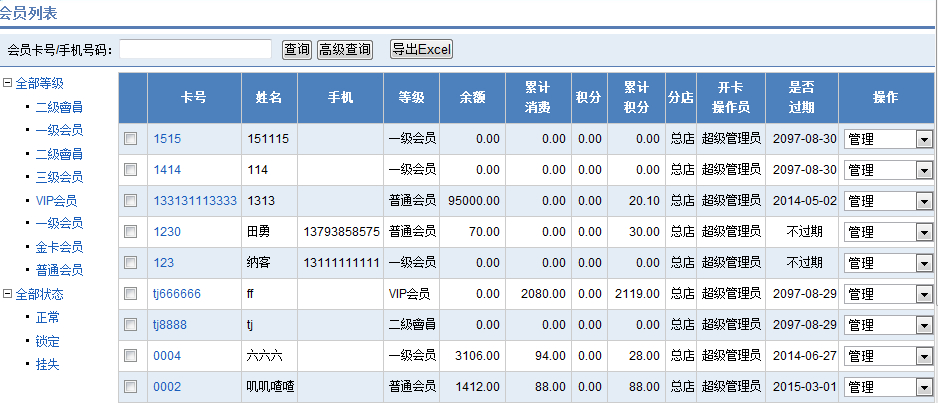Select the checkbox for card 1230
Image resolution: width=938 pixels, height=403 pixels.
[130, 232]
